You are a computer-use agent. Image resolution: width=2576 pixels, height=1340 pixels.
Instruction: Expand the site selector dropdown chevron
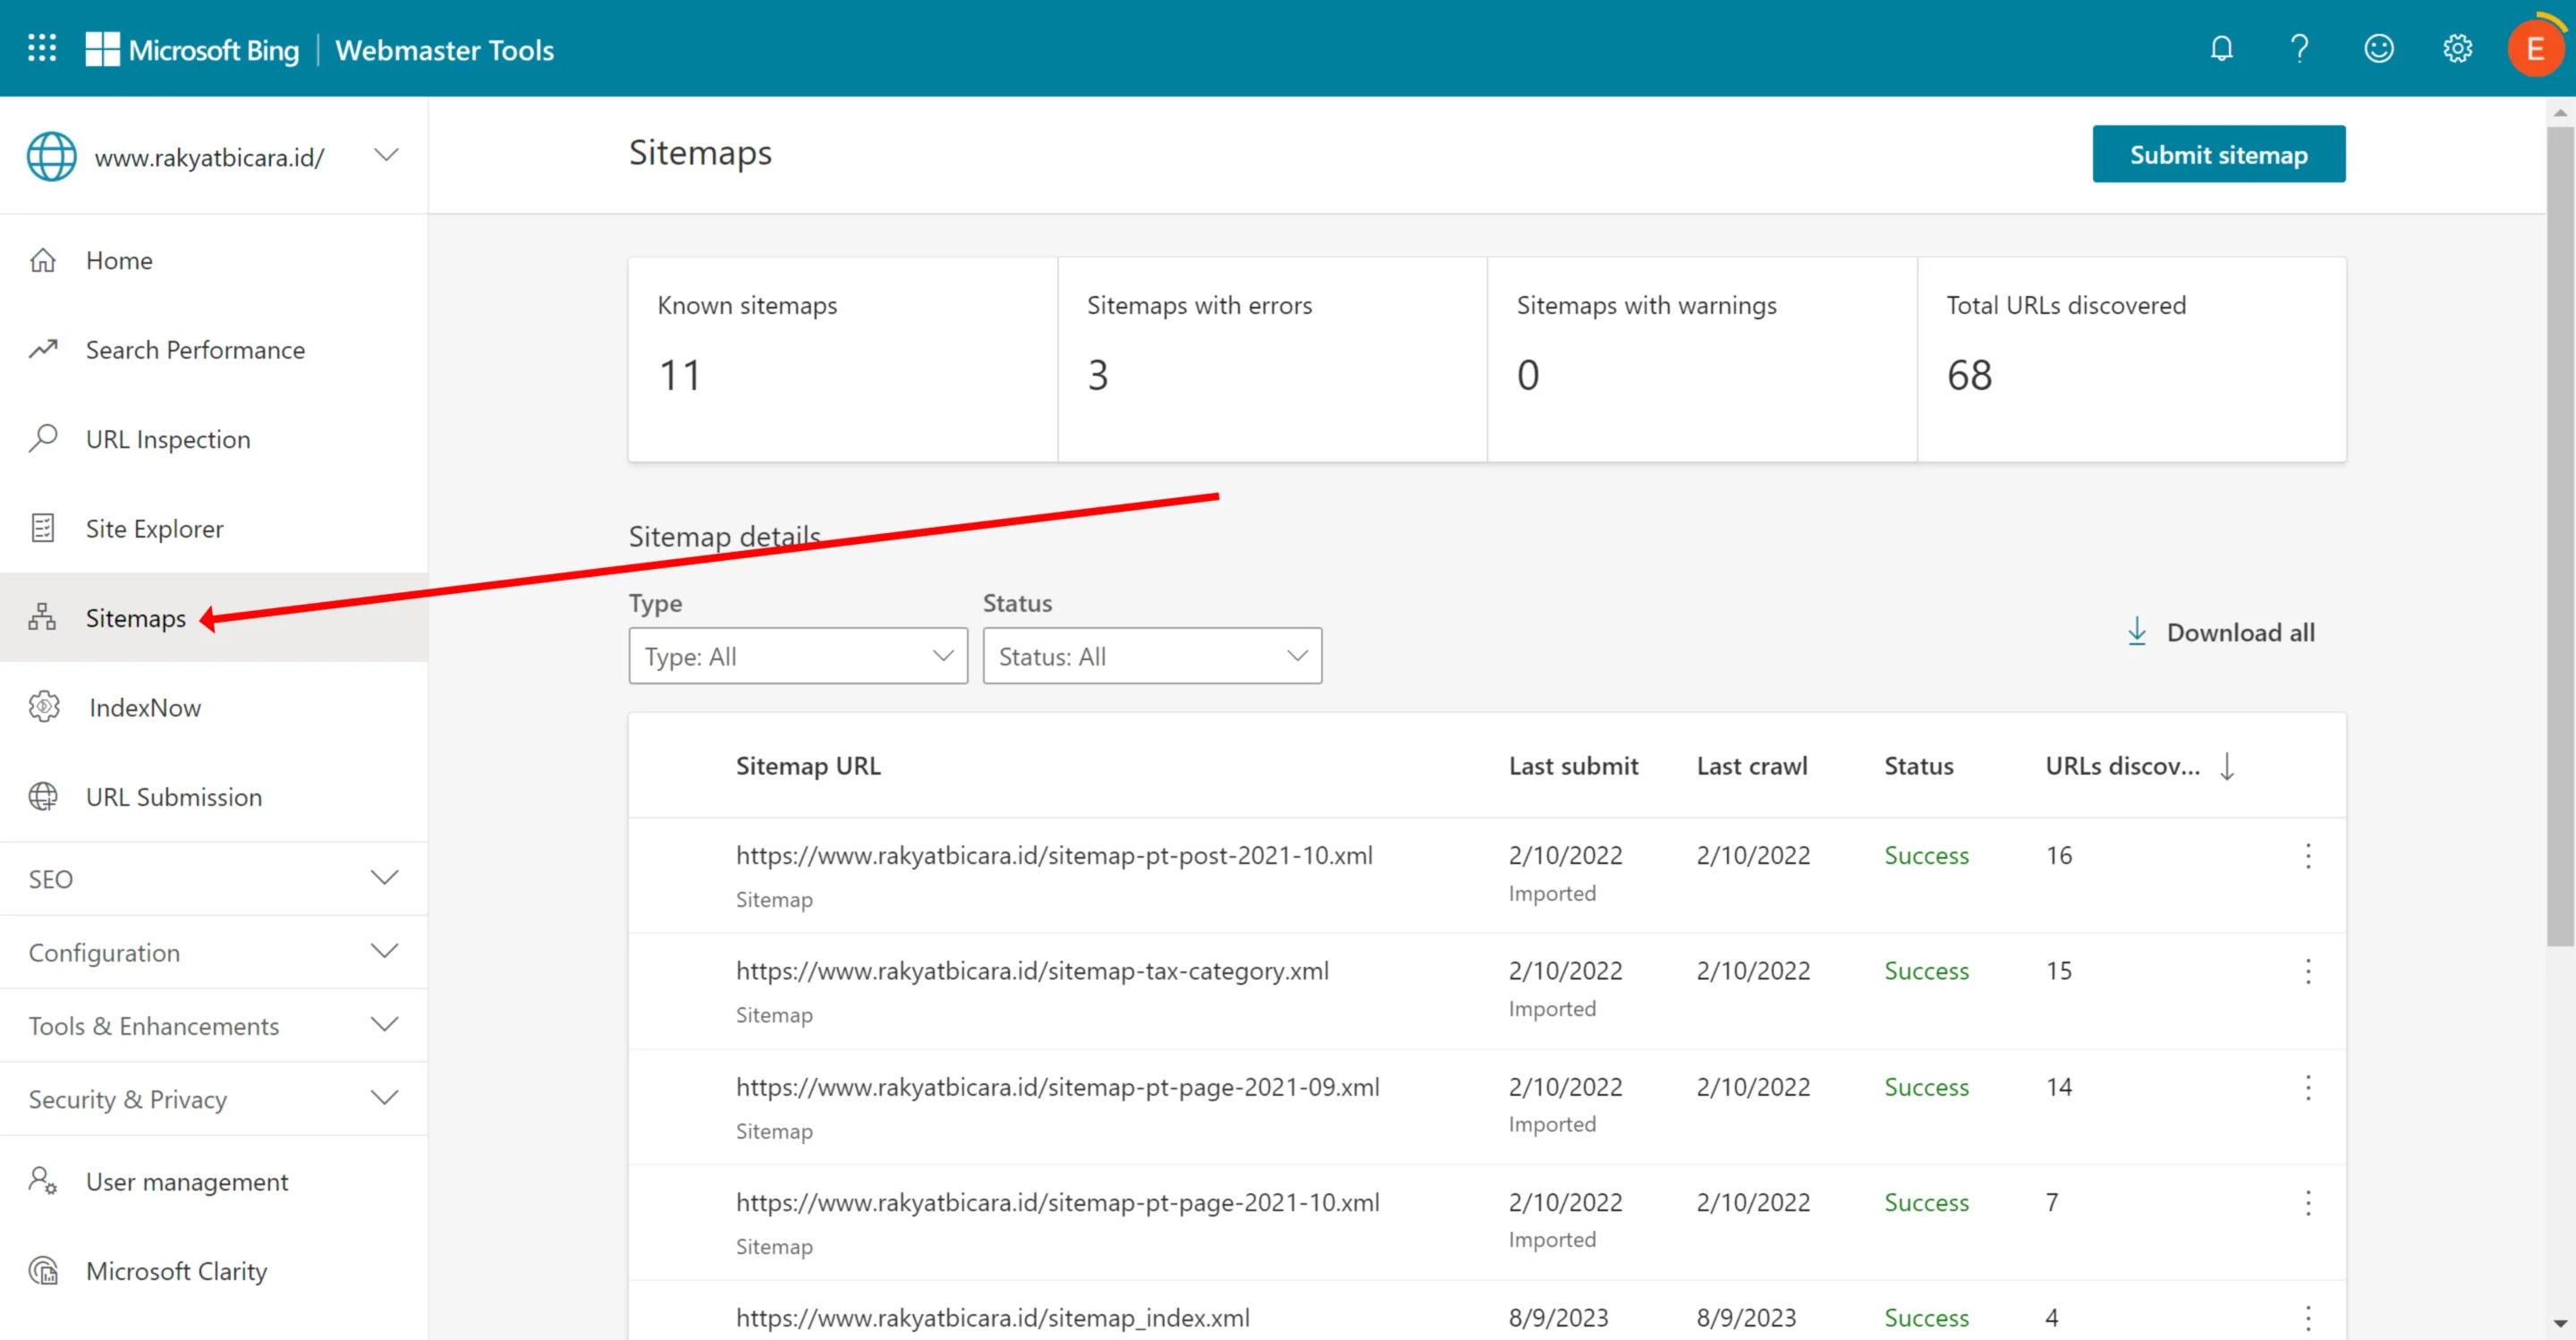coord(386,155)
